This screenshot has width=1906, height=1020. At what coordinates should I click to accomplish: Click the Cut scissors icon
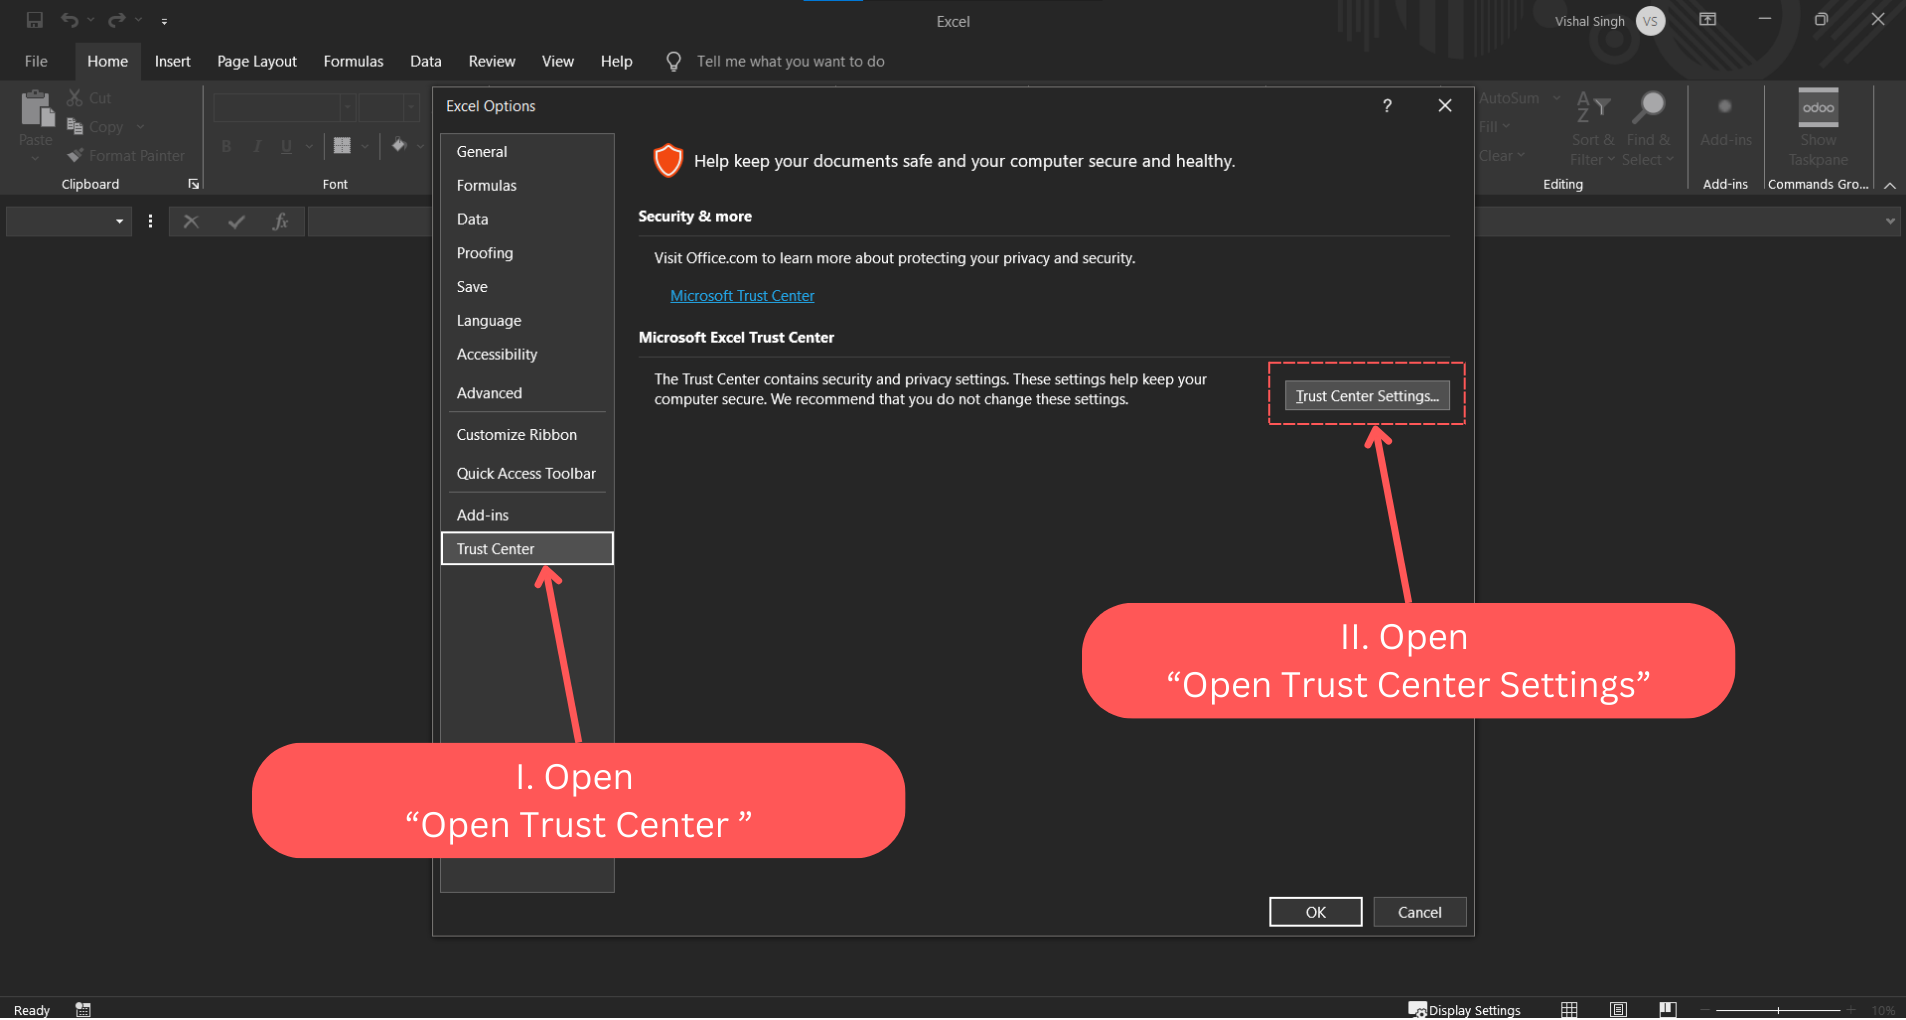pyautogui.click(x=75, y=98)
